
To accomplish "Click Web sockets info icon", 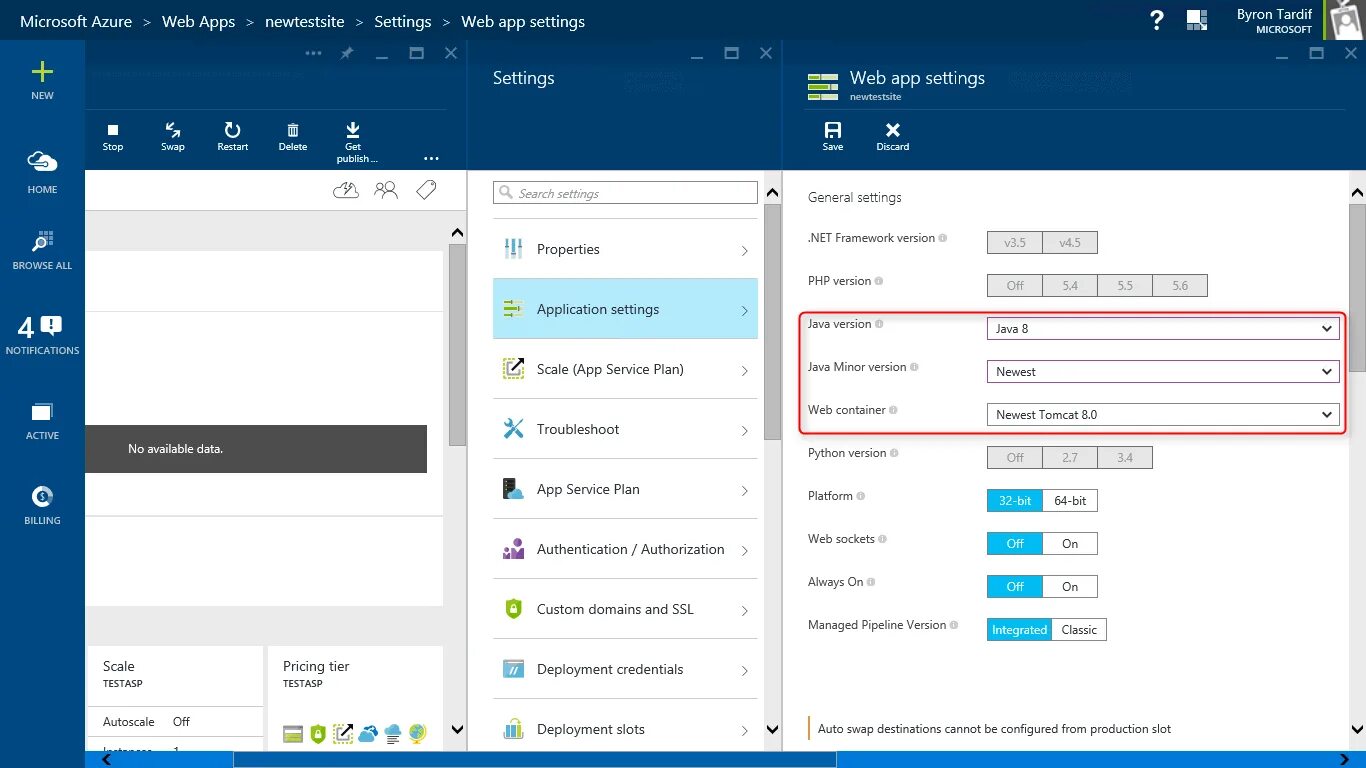I will click(882, 539).
